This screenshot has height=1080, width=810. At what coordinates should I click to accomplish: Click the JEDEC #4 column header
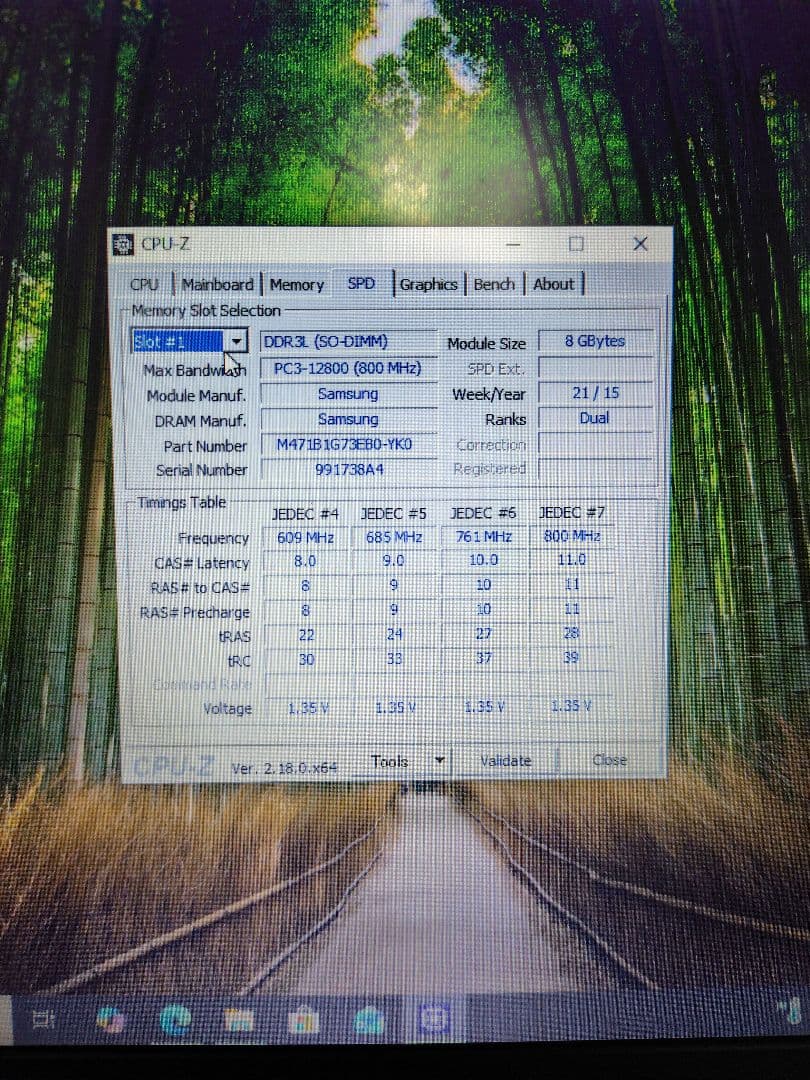(x=305, y=515)
